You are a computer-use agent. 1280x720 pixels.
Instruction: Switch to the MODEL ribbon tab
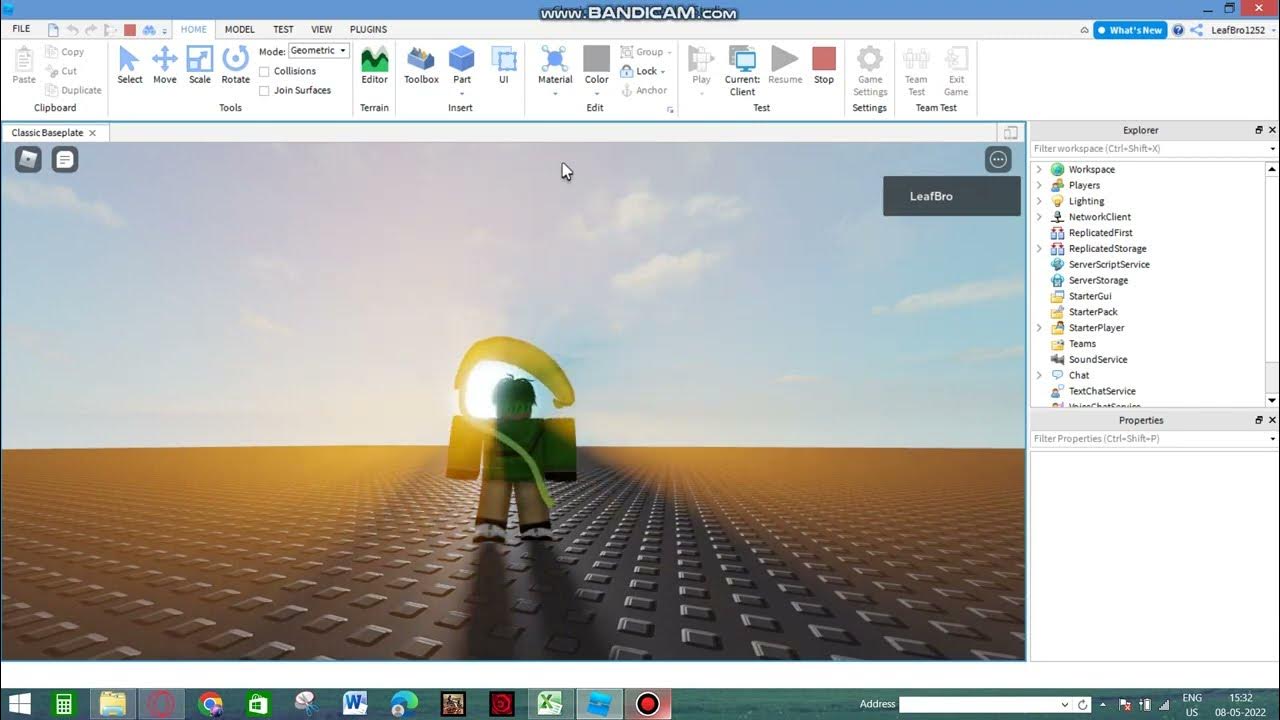coord(240,30)
